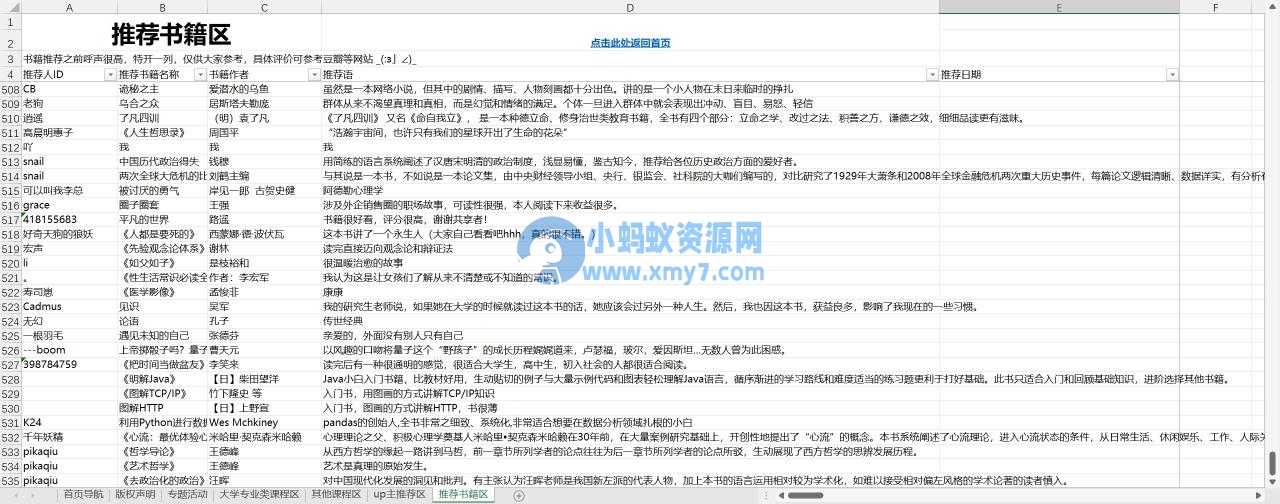Select cell containing 《人生哲思录》
1280x504 pixels.
pyautogui.click(x=162, y=133)
